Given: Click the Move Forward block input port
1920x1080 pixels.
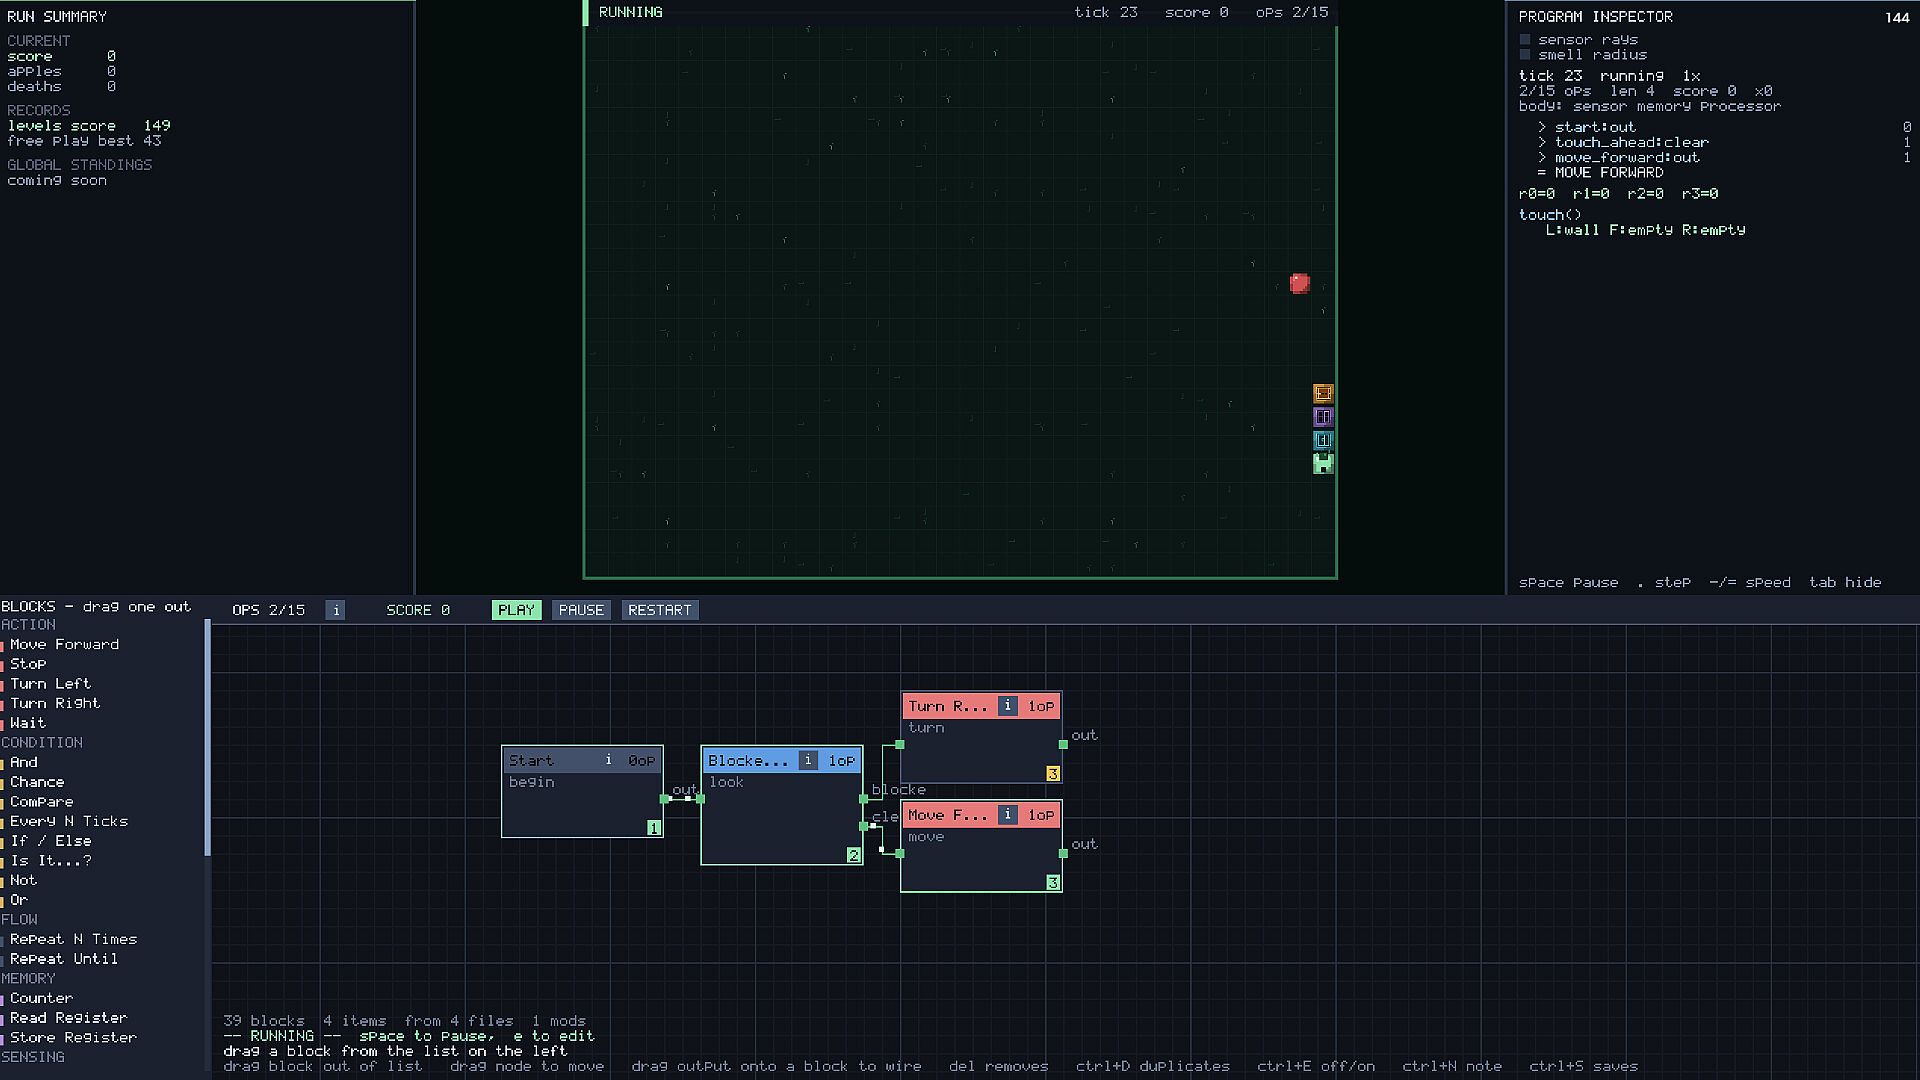Looking at the screenshot, I should point(900,853).
